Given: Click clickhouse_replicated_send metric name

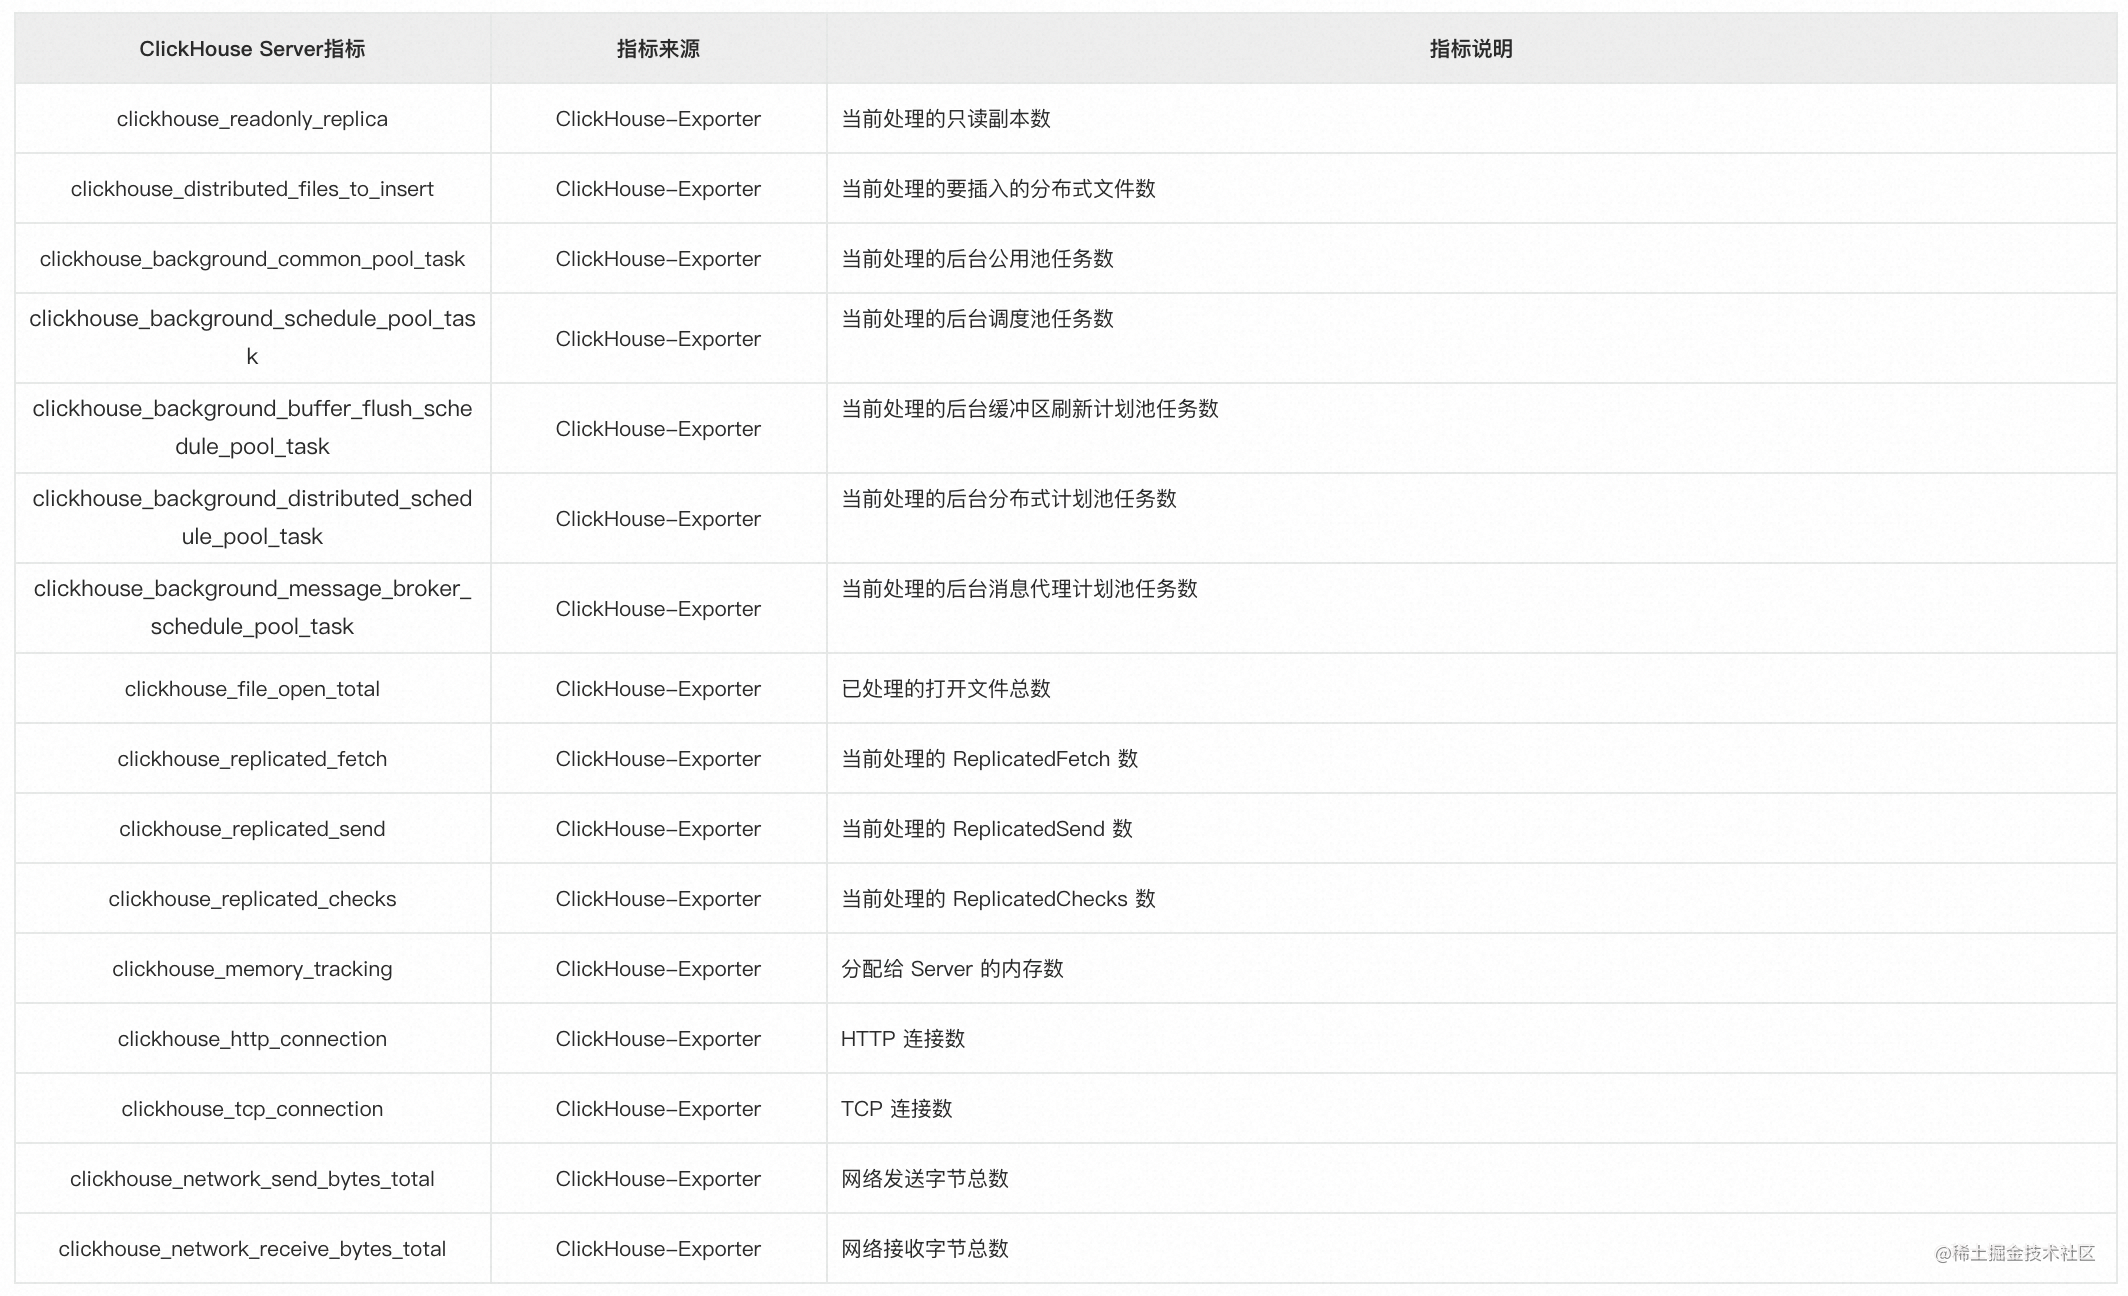Looking at the screenshot, I should [252, 829].
